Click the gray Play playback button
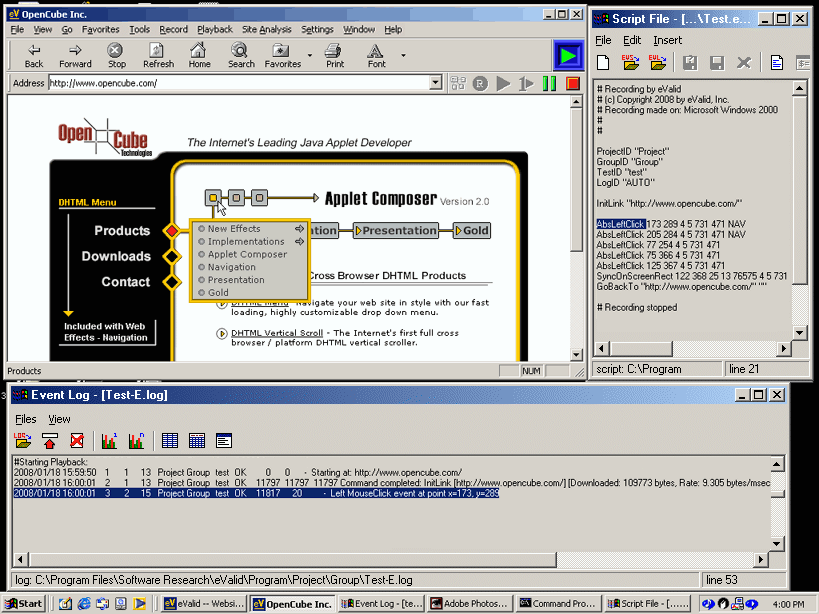The height and width of the screenshot is (614, 819). 503,84
